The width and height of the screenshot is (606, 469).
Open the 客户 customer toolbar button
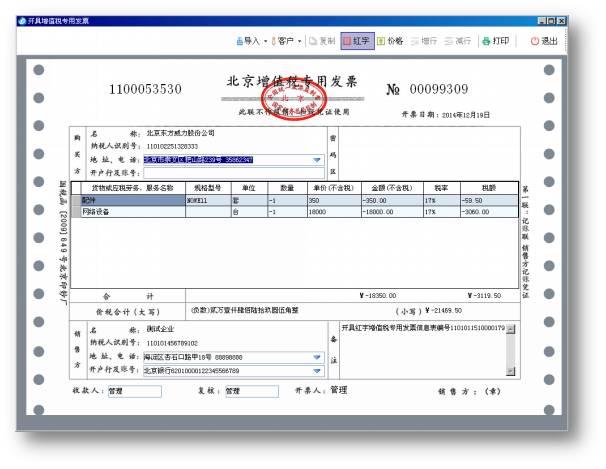pos(282,41)
